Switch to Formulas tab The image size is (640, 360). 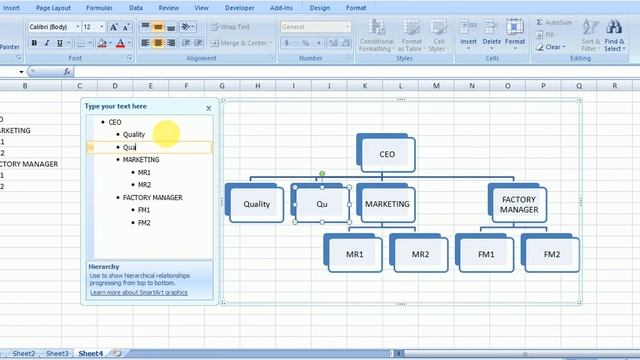99,8
